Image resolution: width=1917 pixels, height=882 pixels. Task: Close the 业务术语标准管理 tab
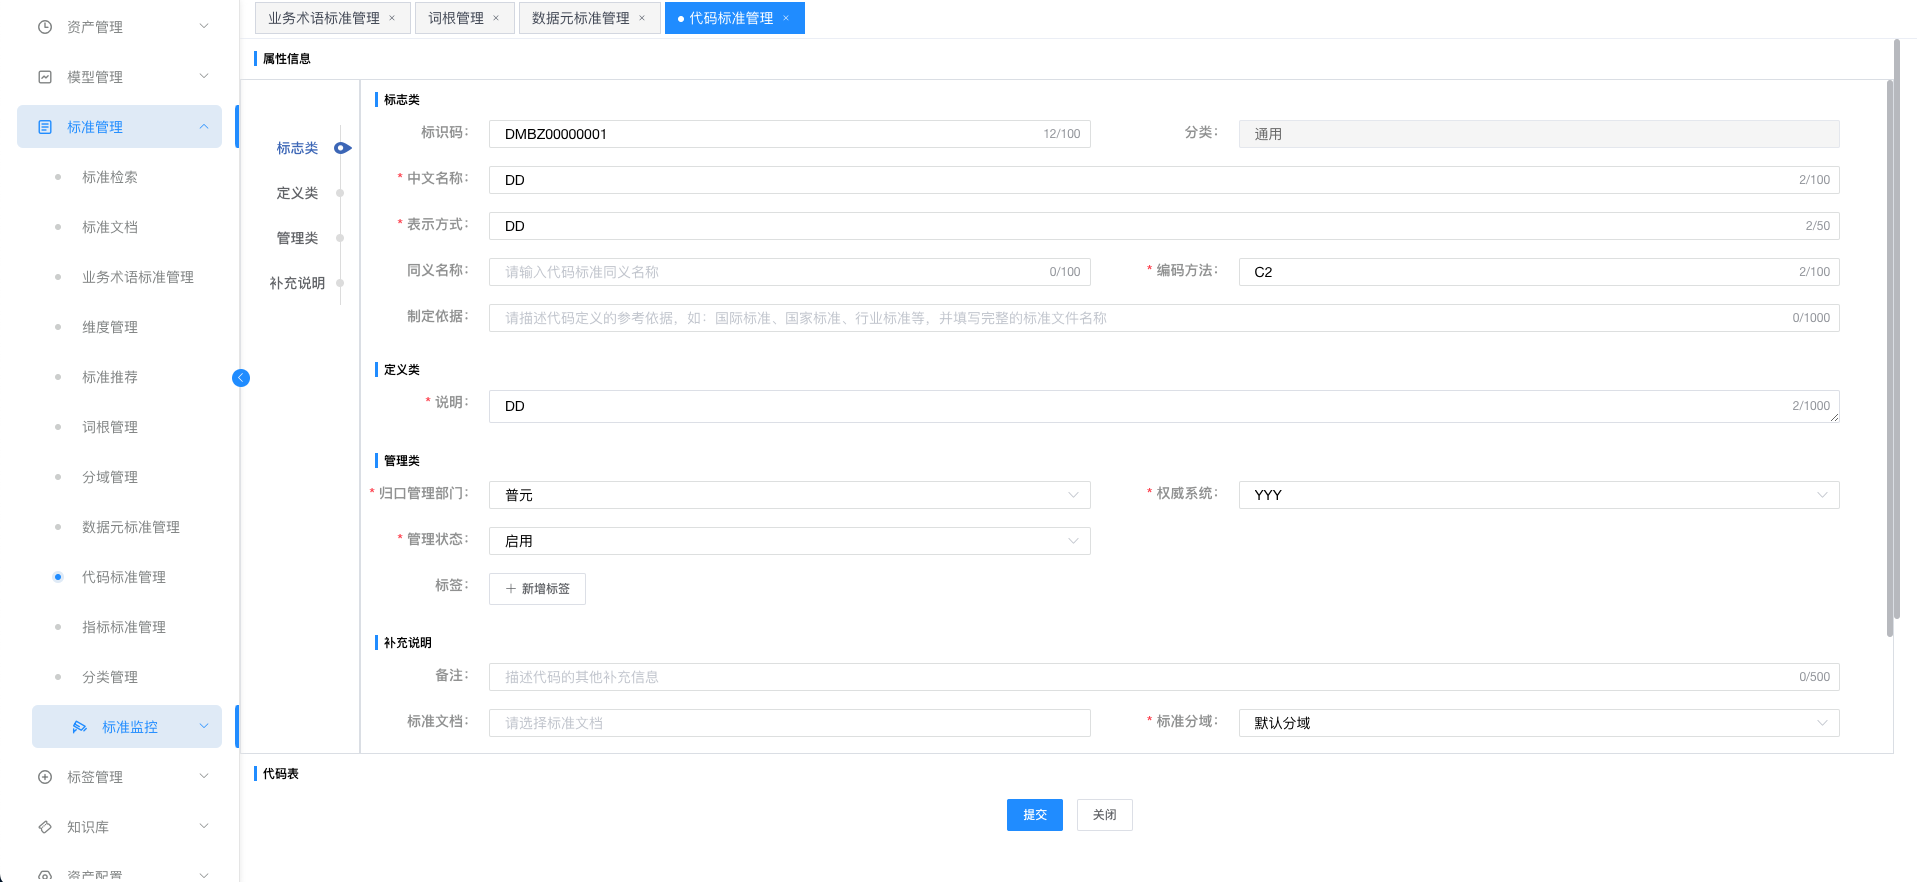pyautogui.click(x=392, y=18)
